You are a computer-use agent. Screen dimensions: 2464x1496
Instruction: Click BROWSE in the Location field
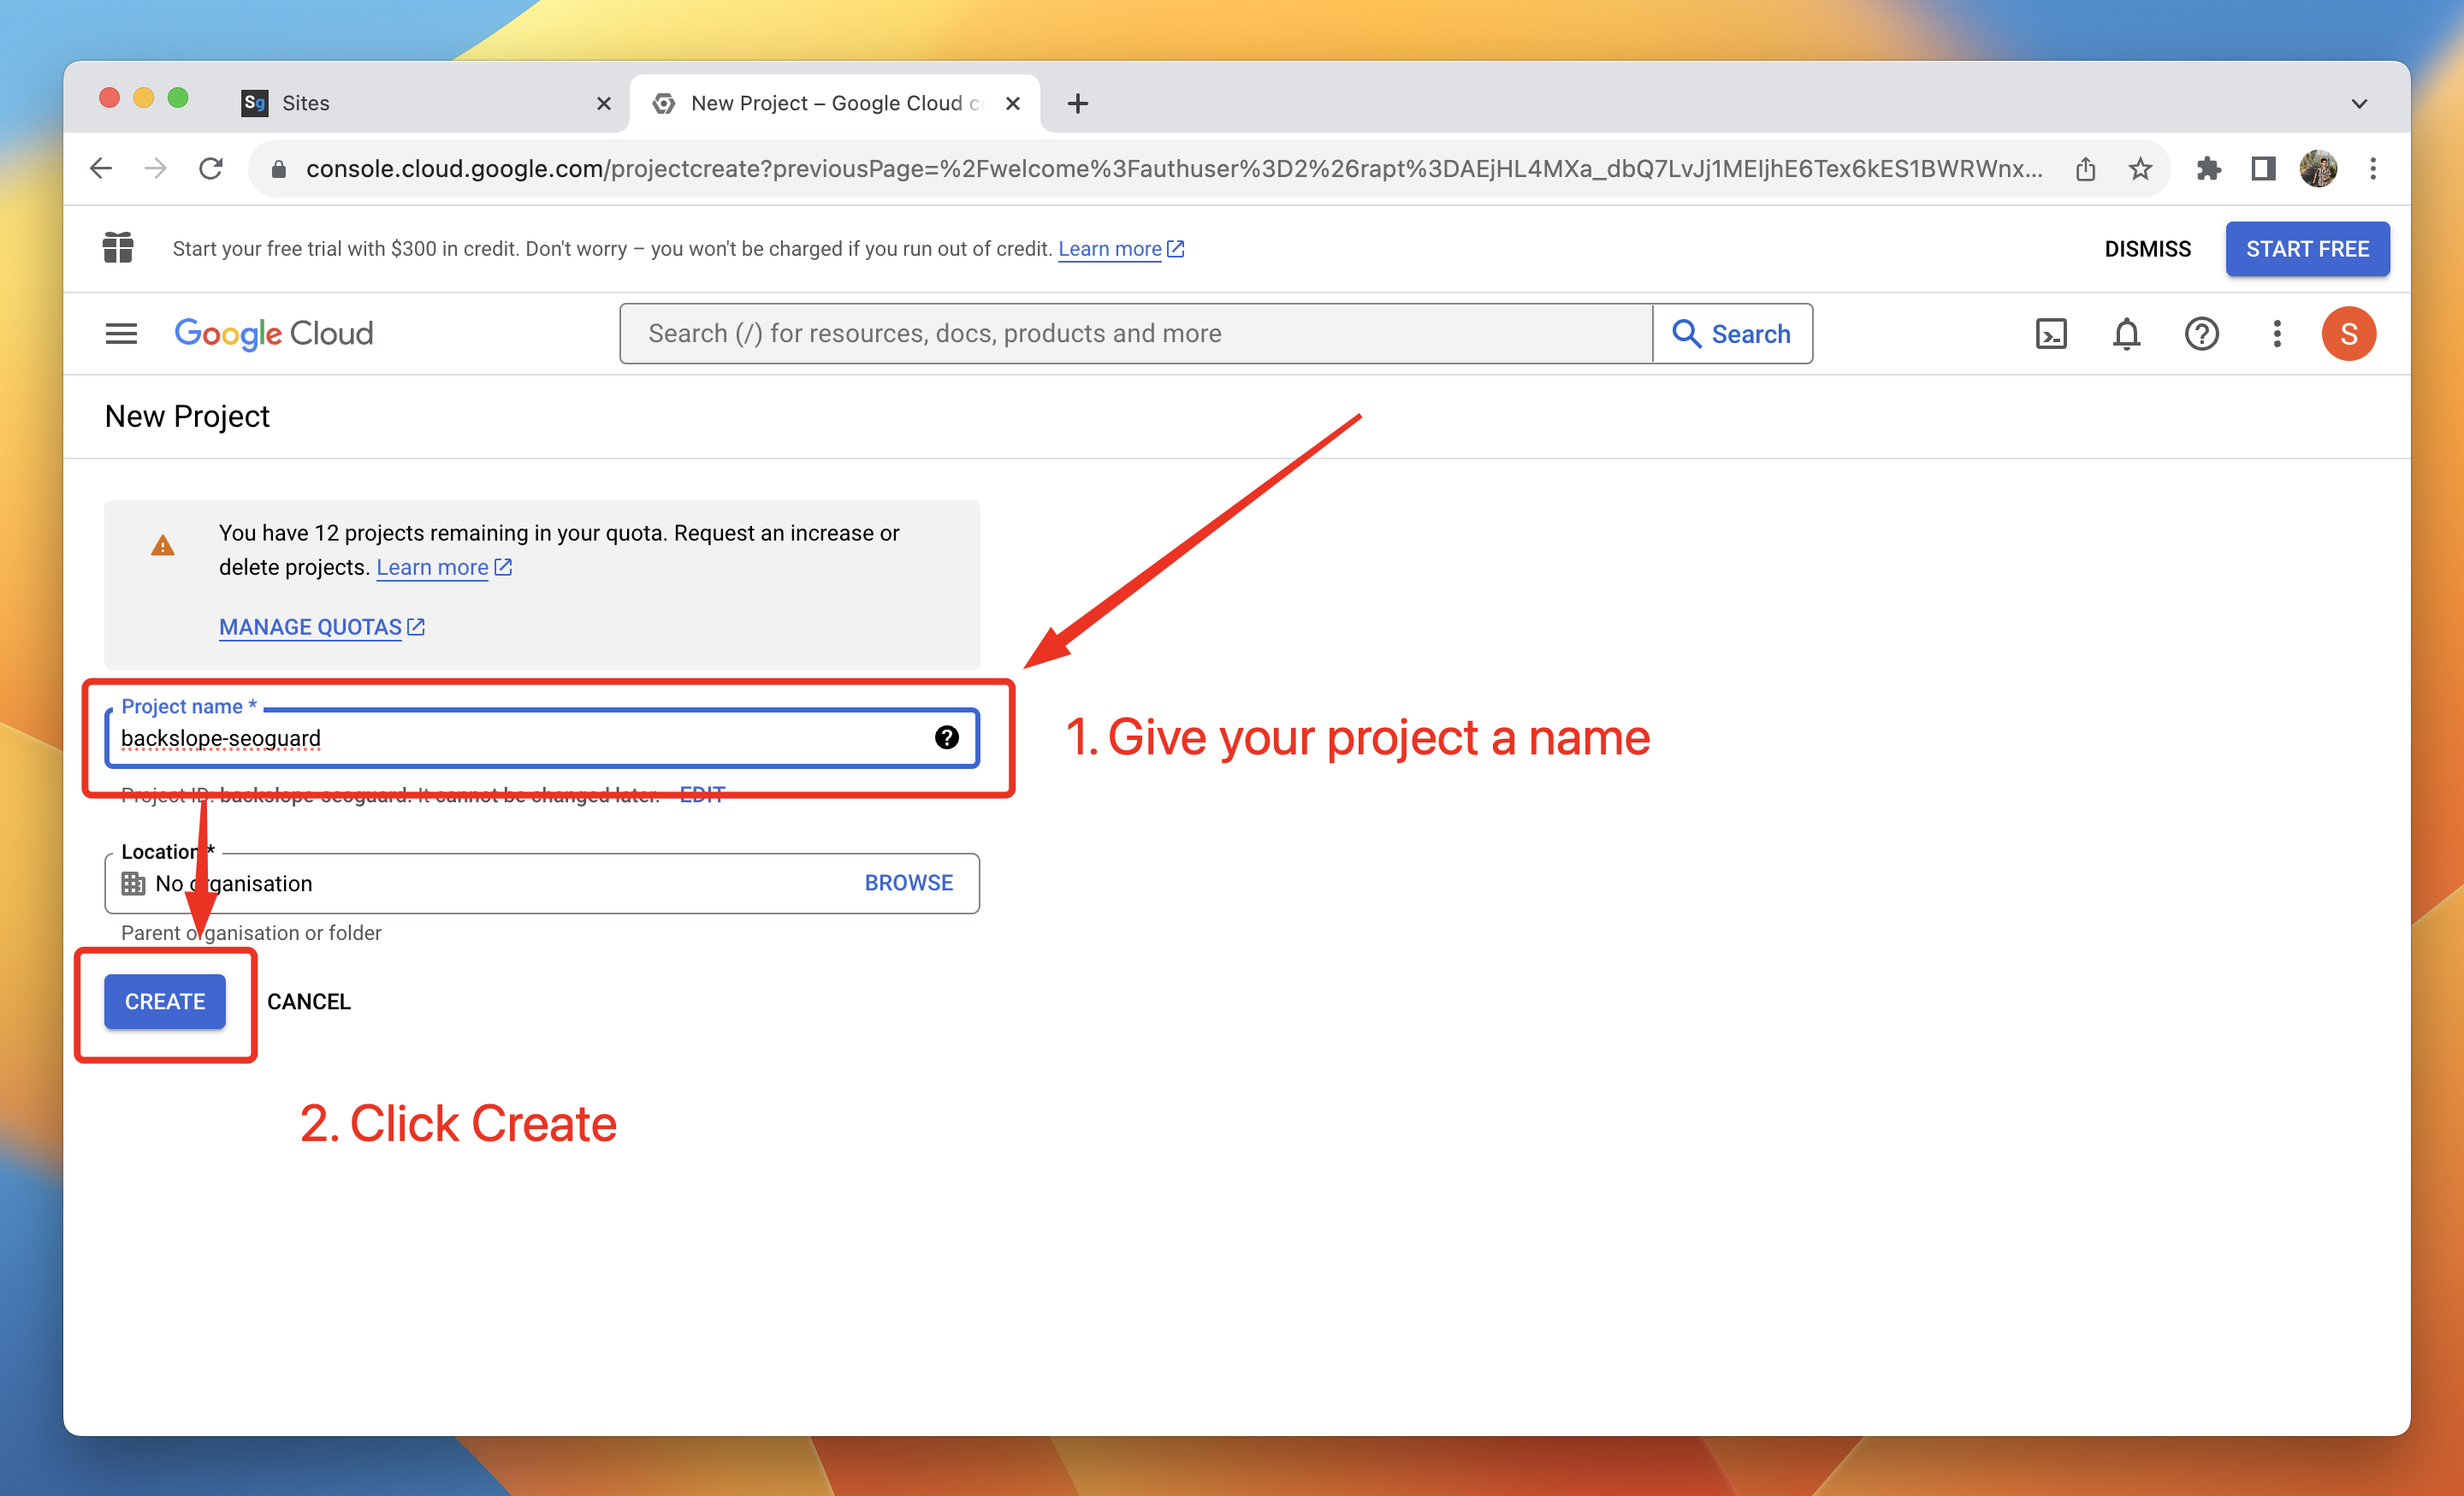908,883
